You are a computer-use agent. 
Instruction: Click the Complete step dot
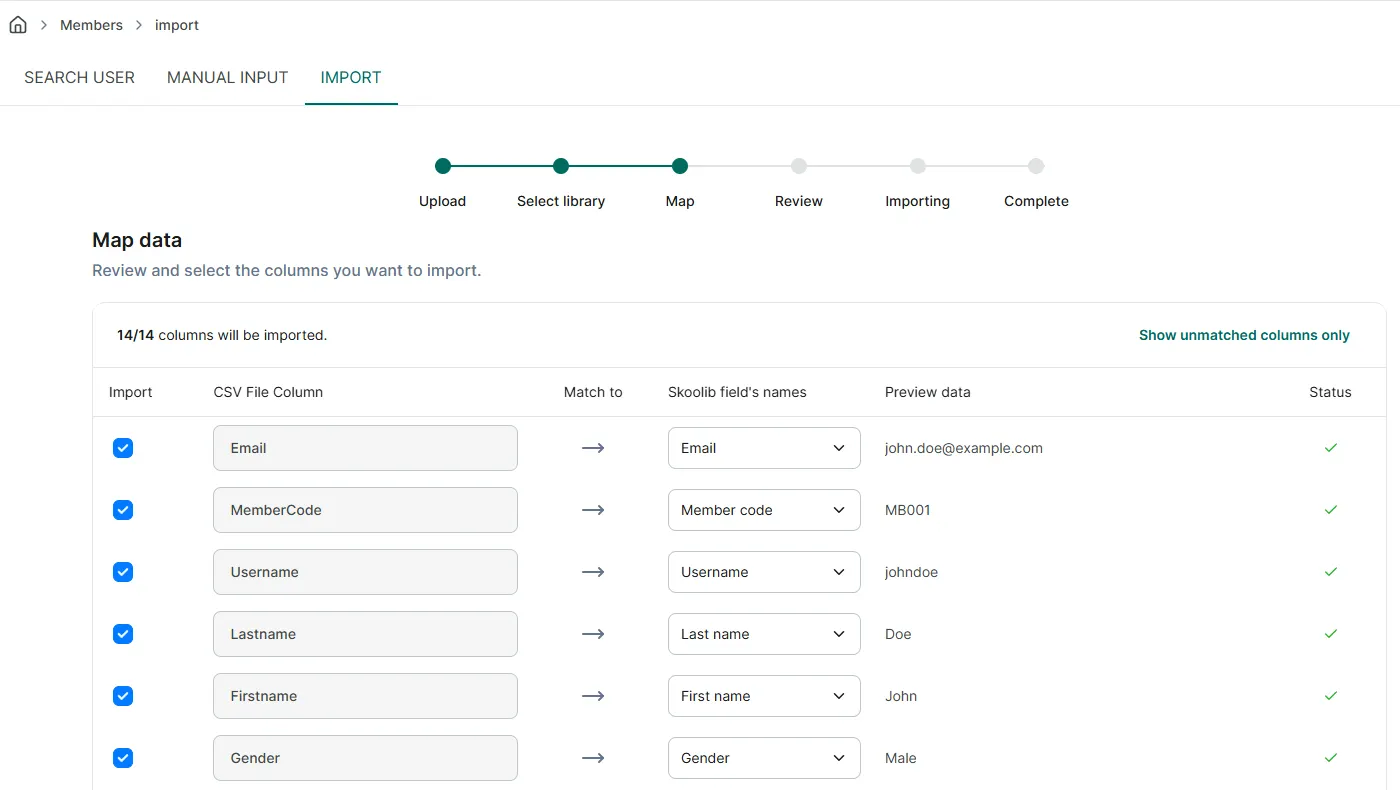(1036, 166)
